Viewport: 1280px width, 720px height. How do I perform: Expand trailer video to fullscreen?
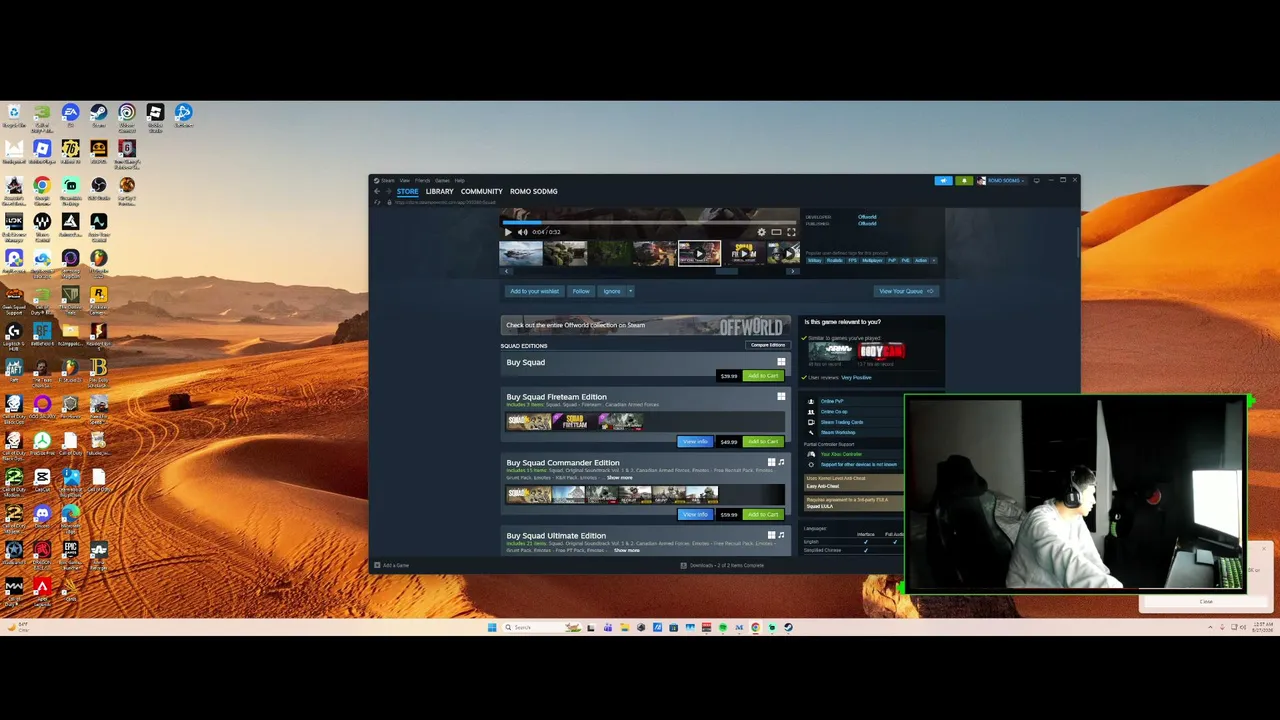point(791,232)
